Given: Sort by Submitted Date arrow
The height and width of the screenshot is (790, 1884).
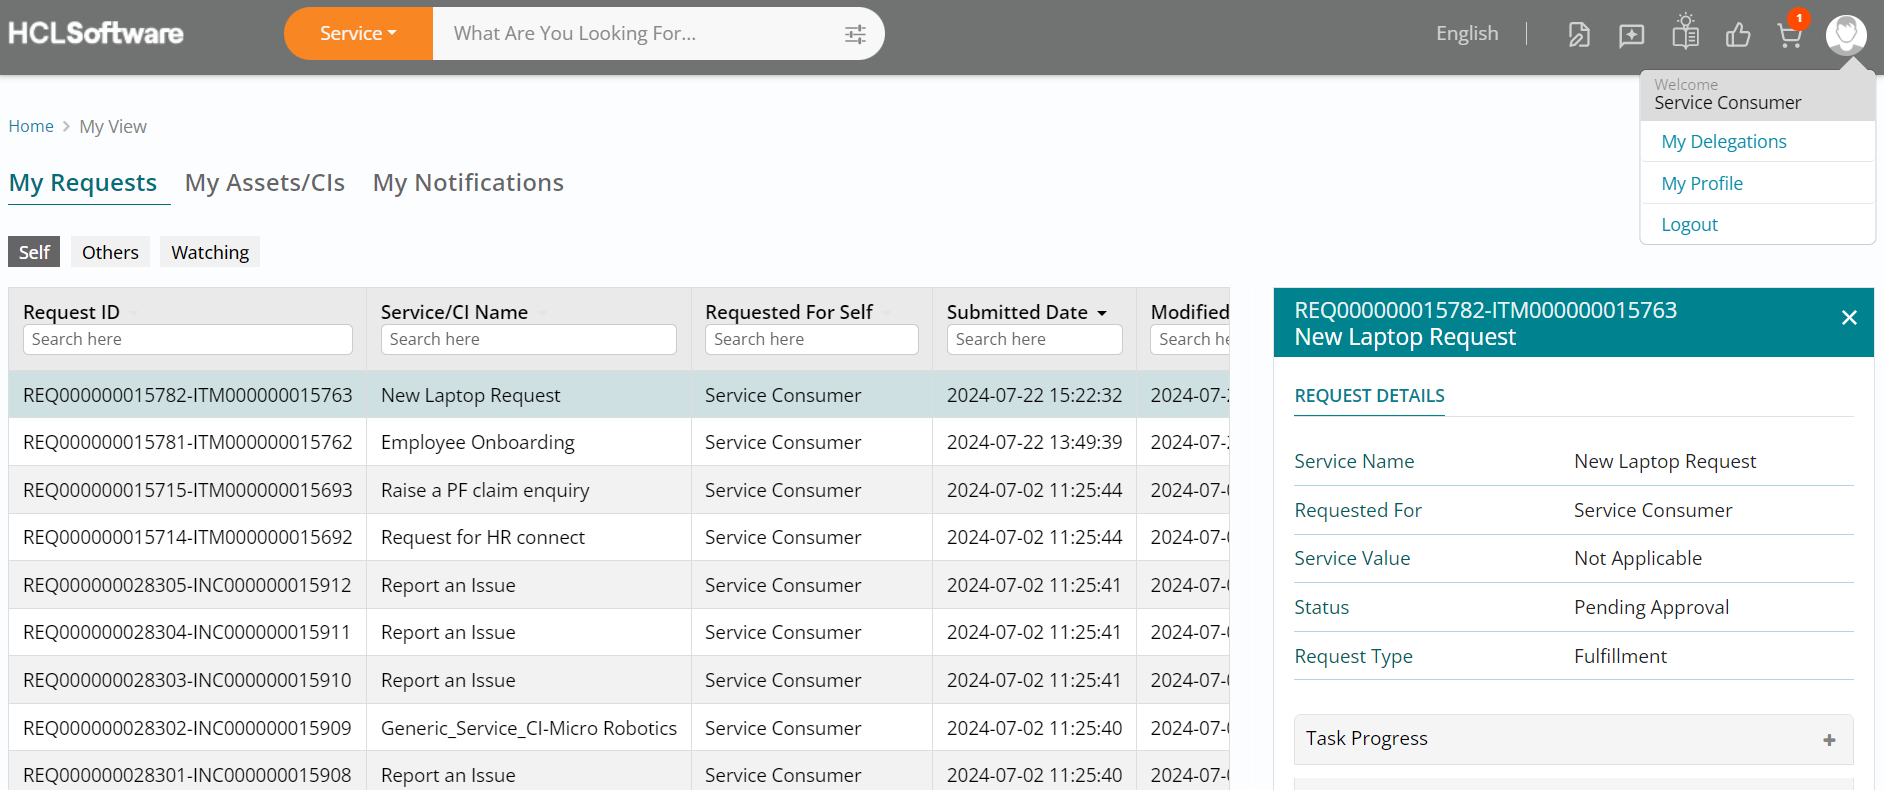Looking at the screenshot, I should click(1102, 313).
